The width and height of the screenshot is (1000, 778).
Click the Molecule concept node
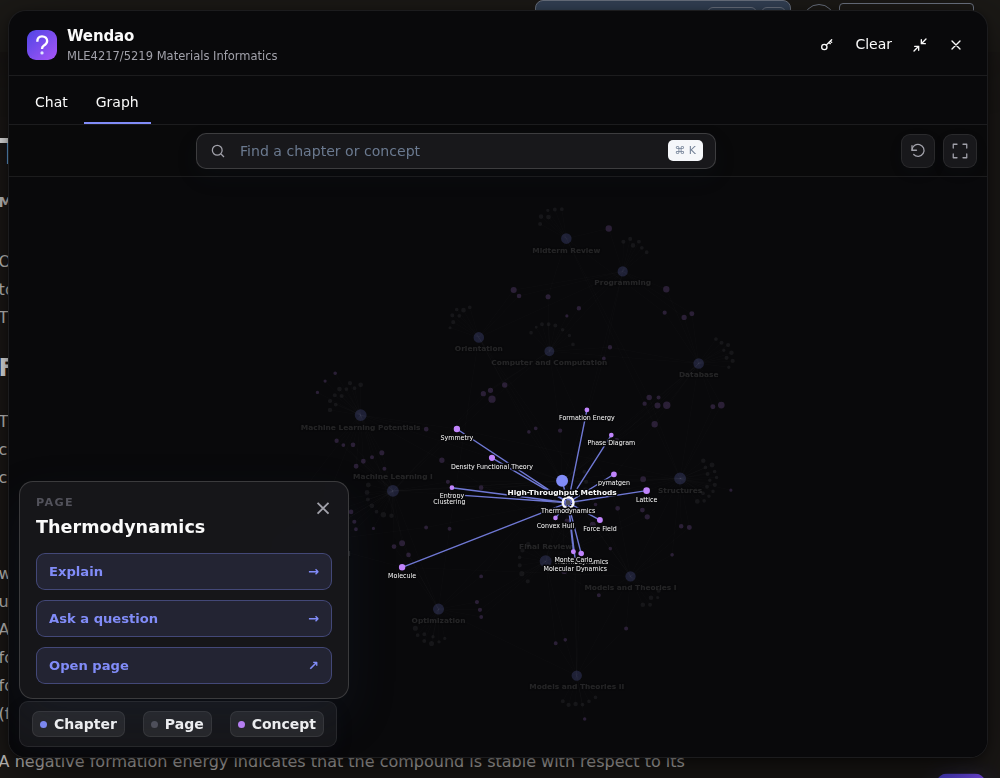pyautogui.click(x=402, y=567)
